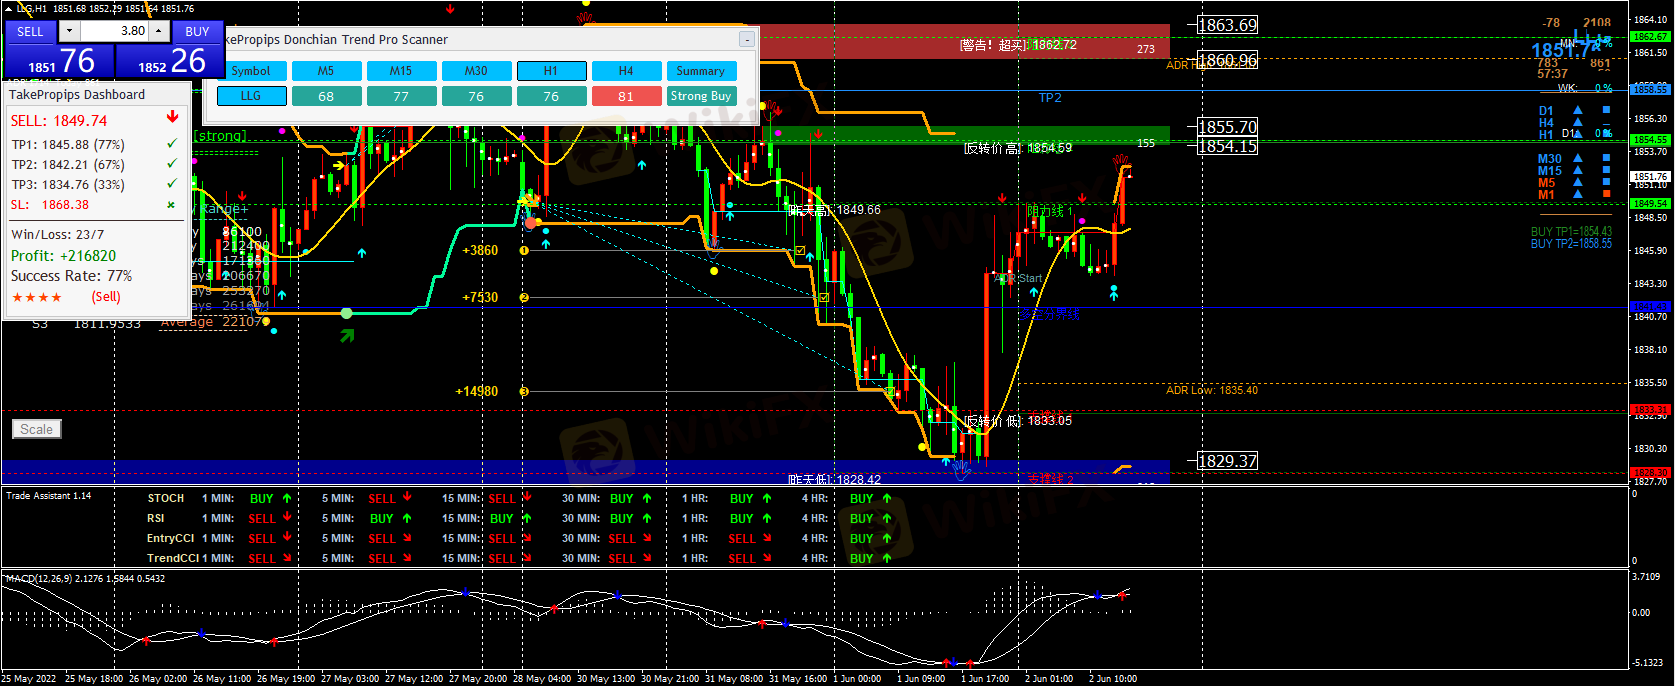This screenshot has width=1676, height=686.
Task: Collapse one-click trading panel triangle
Action: (8, 8)
